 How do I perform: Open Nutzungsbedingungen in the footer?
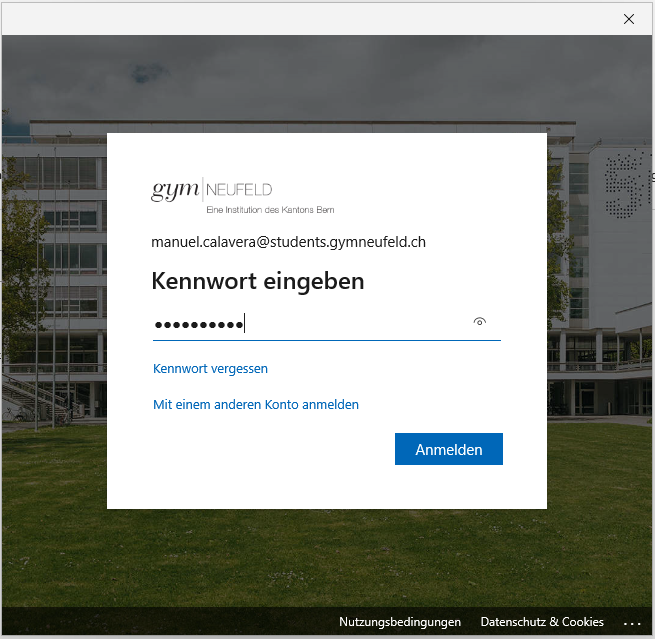coord(399,622)
